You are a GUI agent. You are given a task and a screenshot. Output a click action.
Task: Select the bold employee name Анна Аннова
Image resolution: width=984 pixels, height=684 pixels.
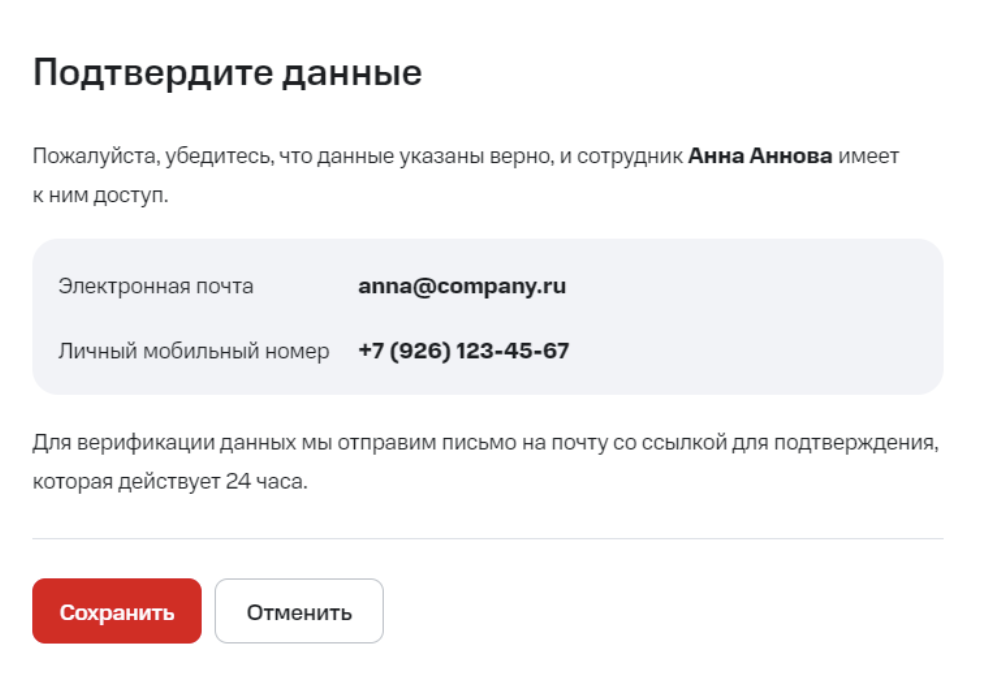point(760,157)
